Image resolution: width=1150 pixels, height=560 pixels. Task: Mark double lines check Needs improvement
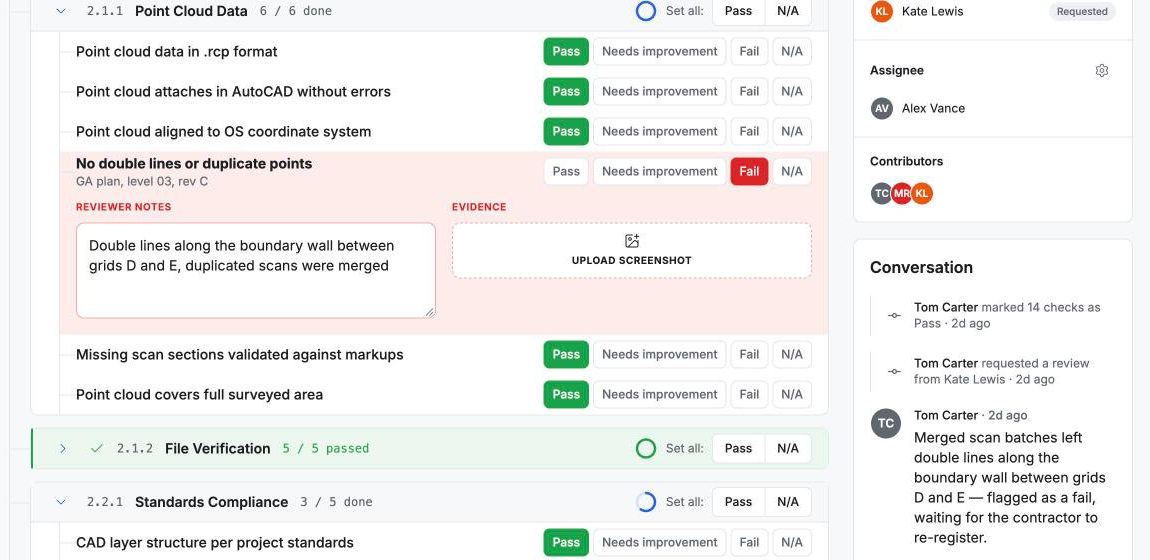[659, 172]
